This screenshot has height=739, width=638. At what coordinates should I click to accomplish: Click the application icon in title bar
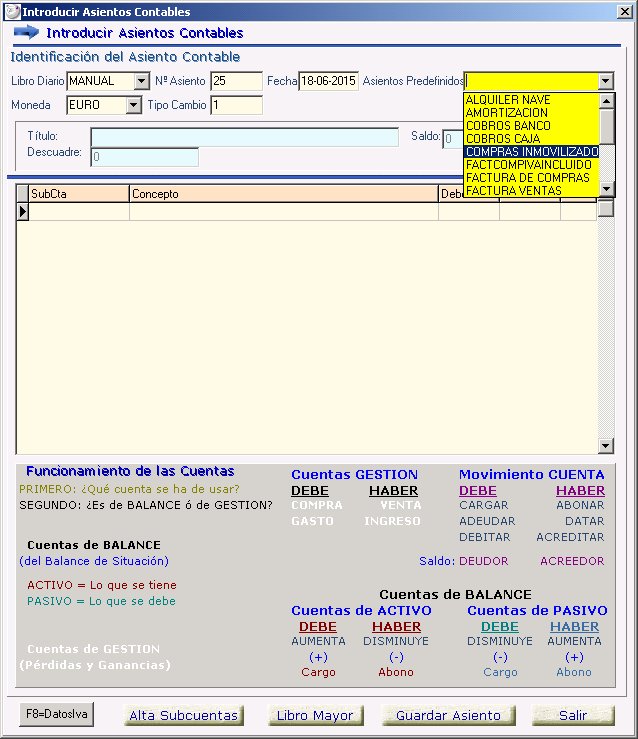pos(13,12)
